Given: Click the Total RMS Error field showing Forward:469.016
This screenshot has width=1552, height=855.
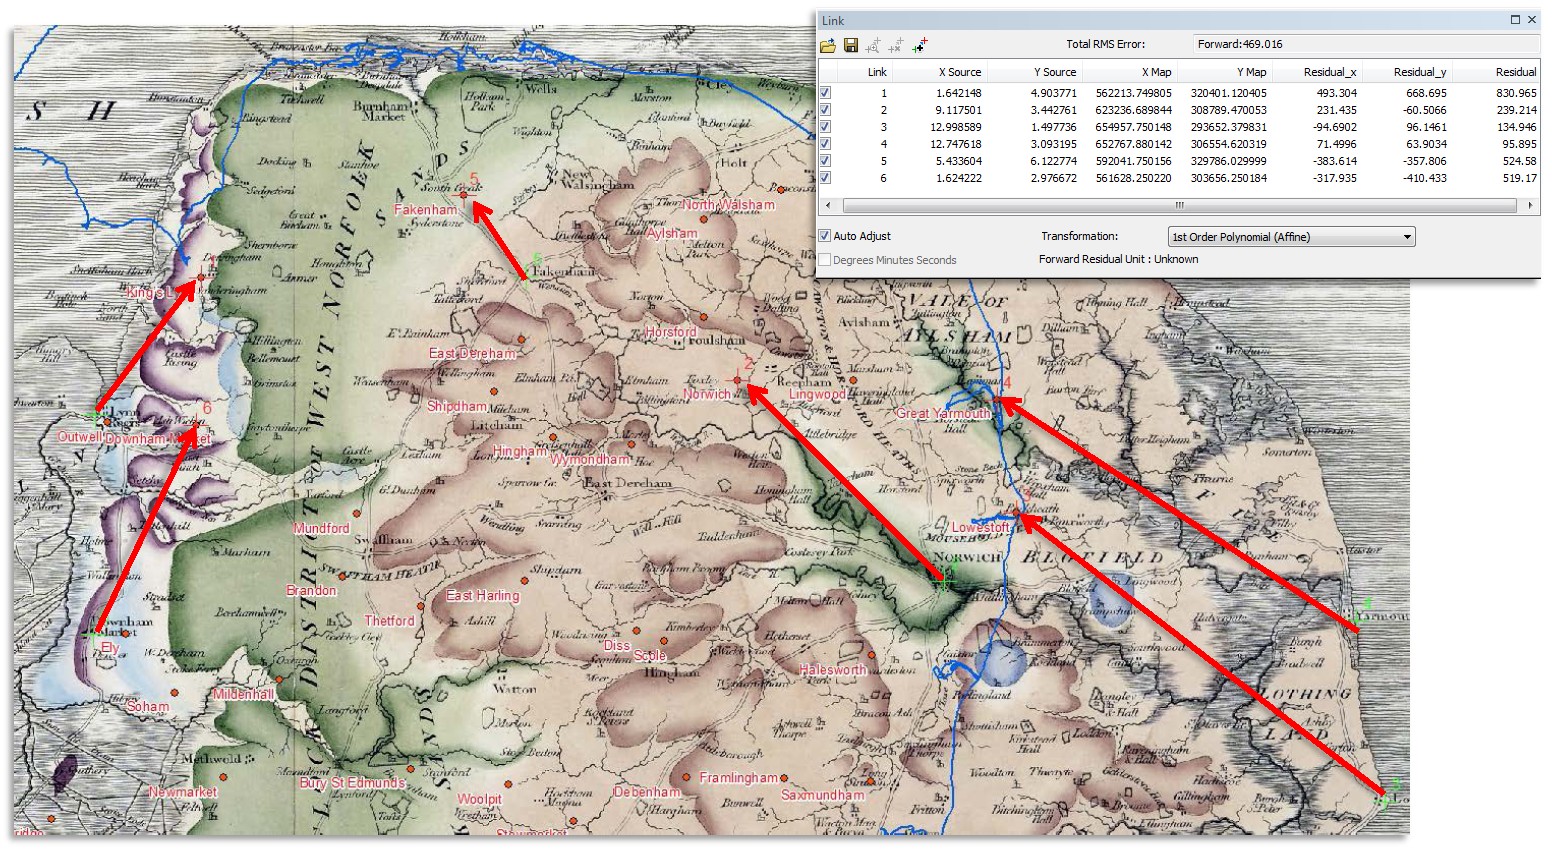Looking at the screenshot, I should (1365, 44).
